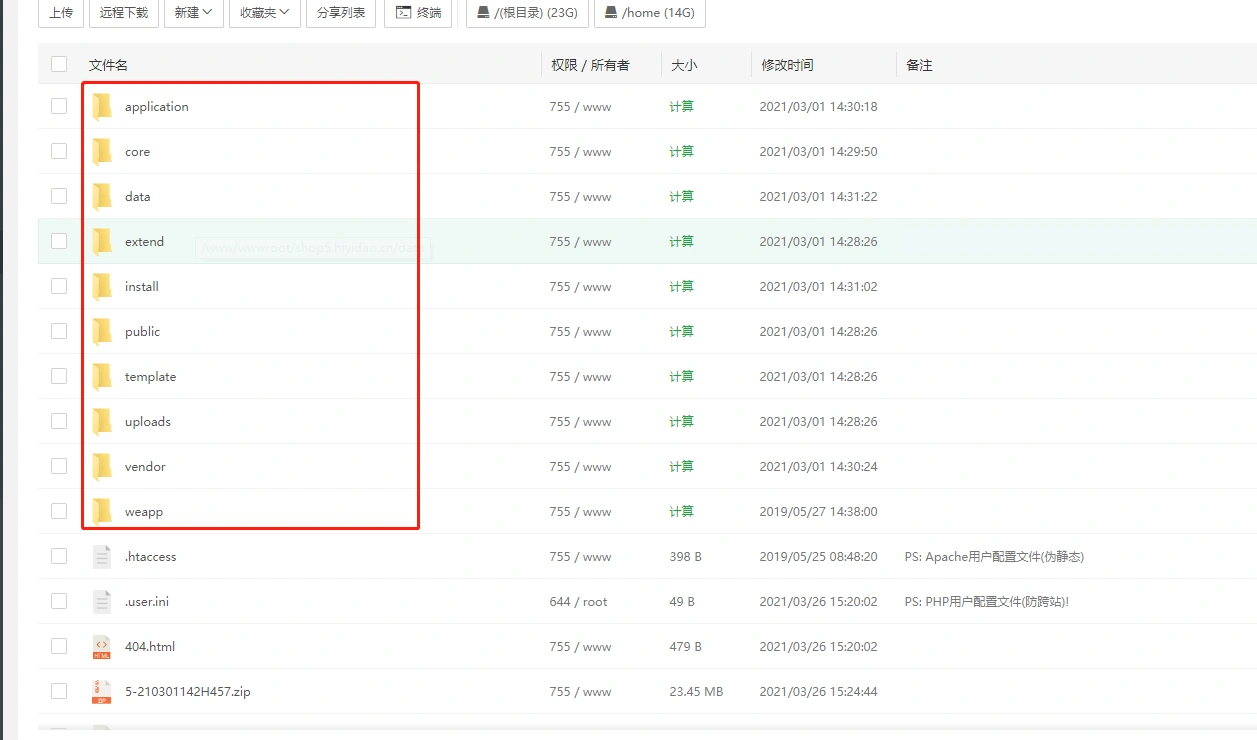The height and width of the screenshot is (740, 1257).
Task: Open the 收藏夹 dropdown
Action: pyautogui.click(x=264, y=12)
